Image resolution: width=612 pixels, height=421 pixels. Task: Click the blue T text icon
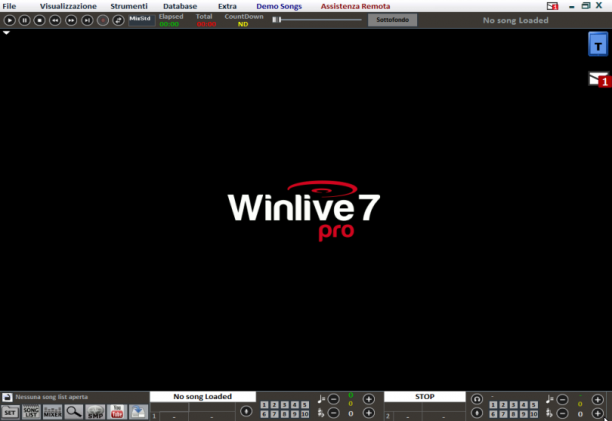[598, 44]
